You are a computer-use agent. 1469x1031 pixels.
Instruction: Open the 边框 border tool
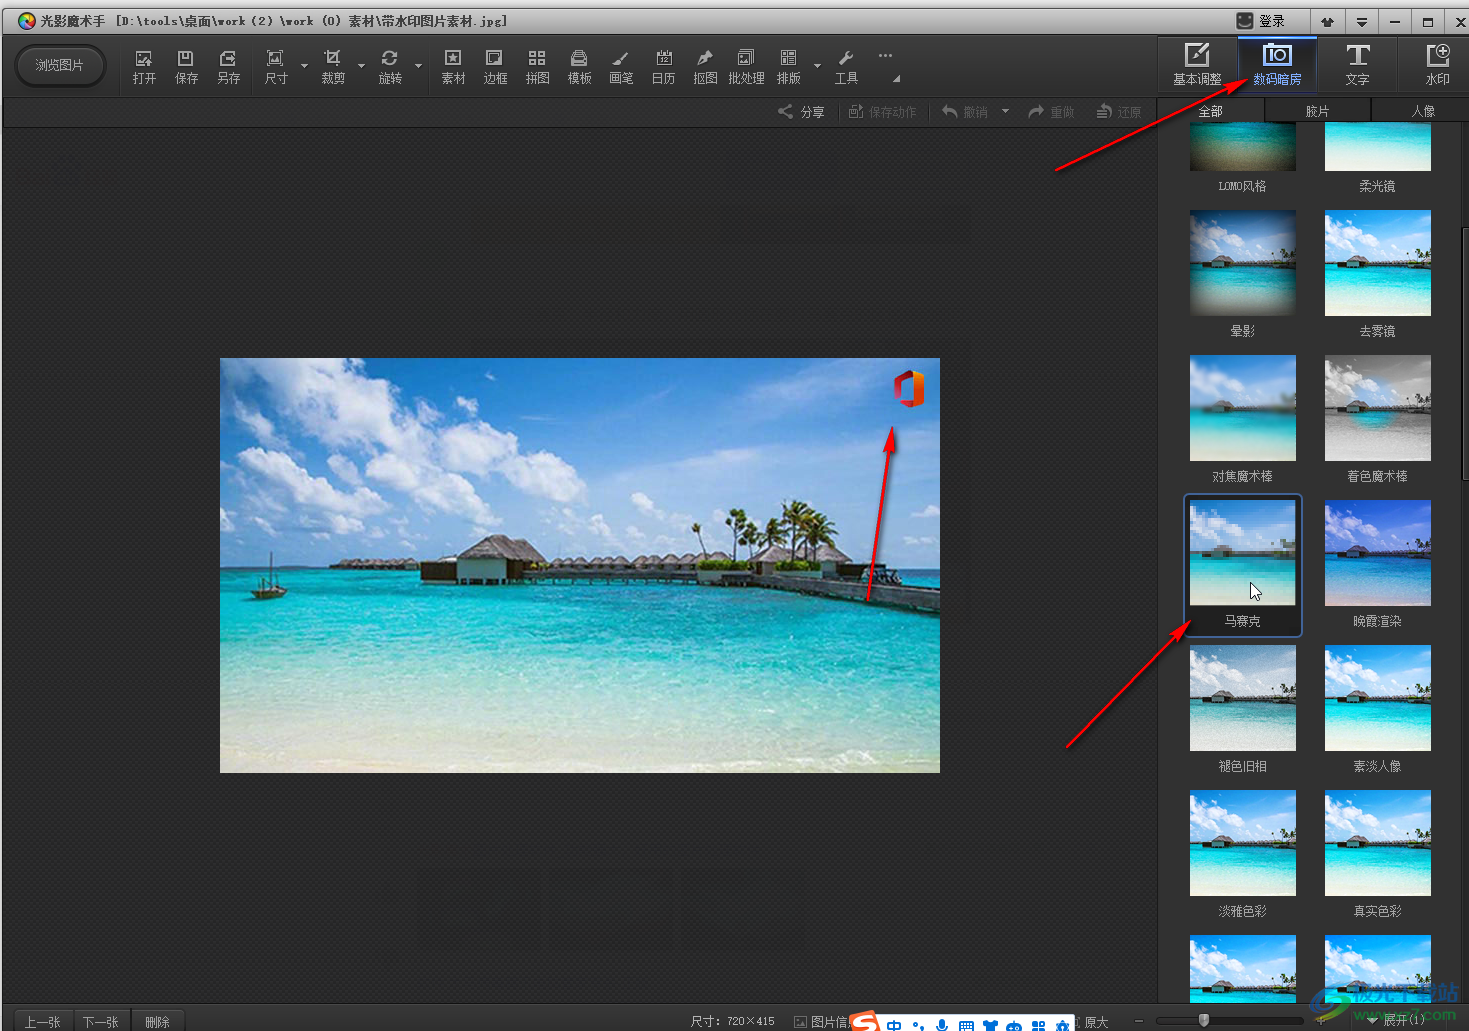495,66
